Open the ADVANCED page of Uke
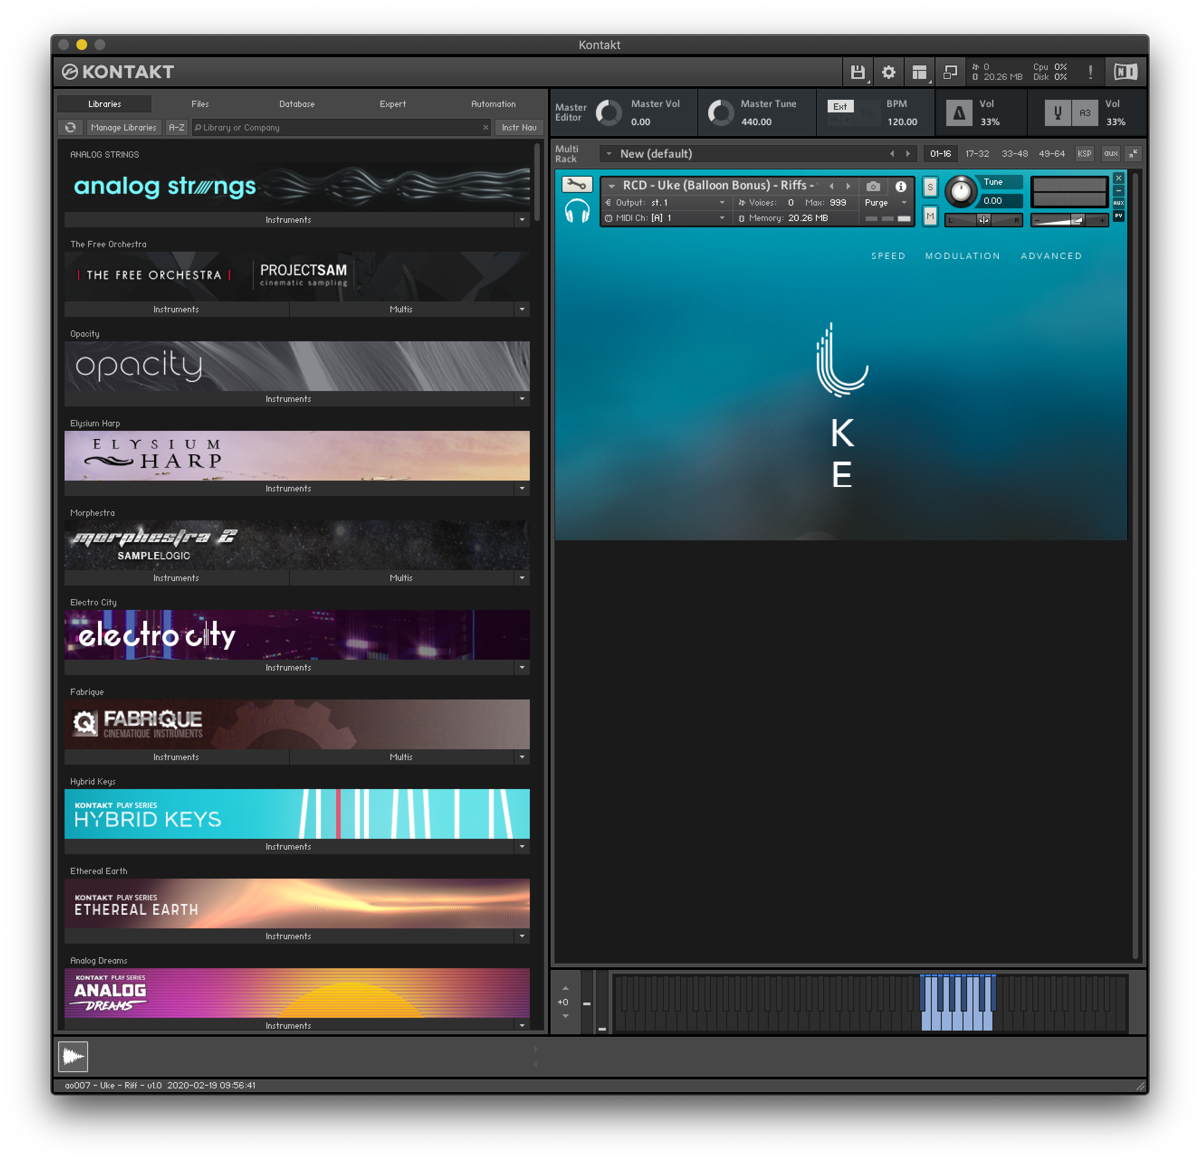1200x1162 pixels. (x=1051, y=256)
